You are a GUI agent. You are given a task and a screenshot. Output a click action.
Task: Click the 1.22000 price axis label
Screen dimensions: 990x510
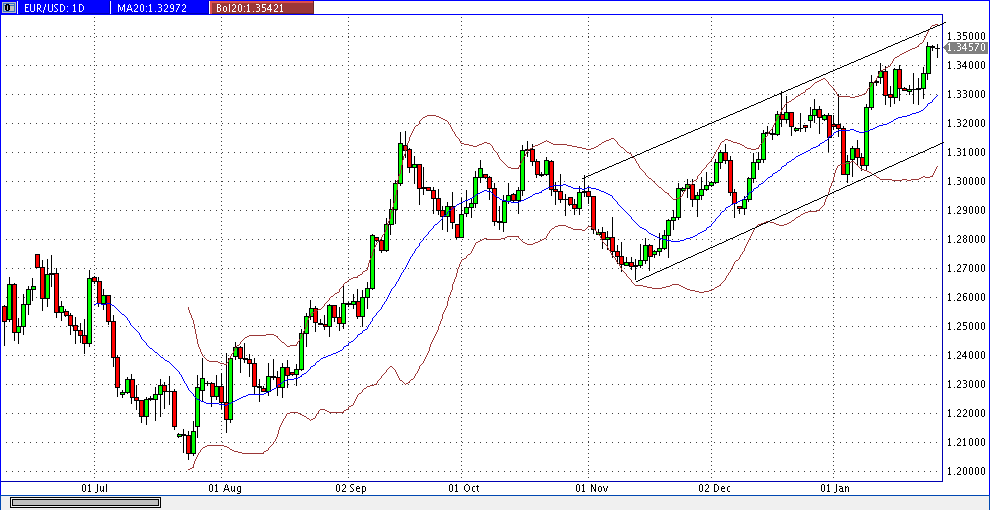965,413
